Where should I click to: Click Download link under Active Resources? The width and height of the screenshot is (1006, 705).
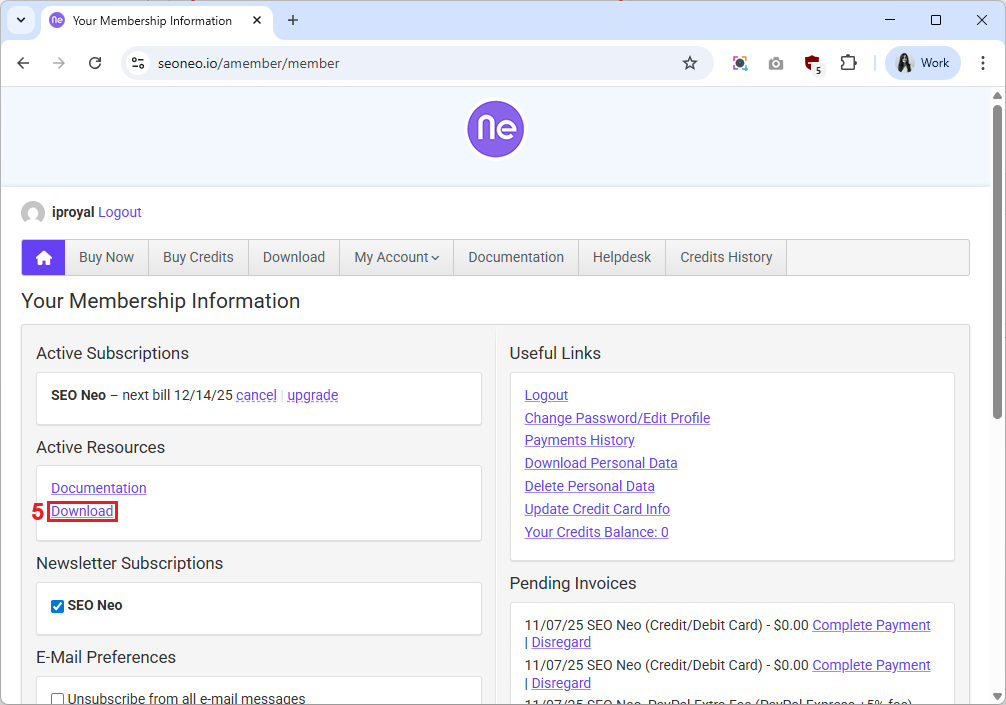[82, 511]
